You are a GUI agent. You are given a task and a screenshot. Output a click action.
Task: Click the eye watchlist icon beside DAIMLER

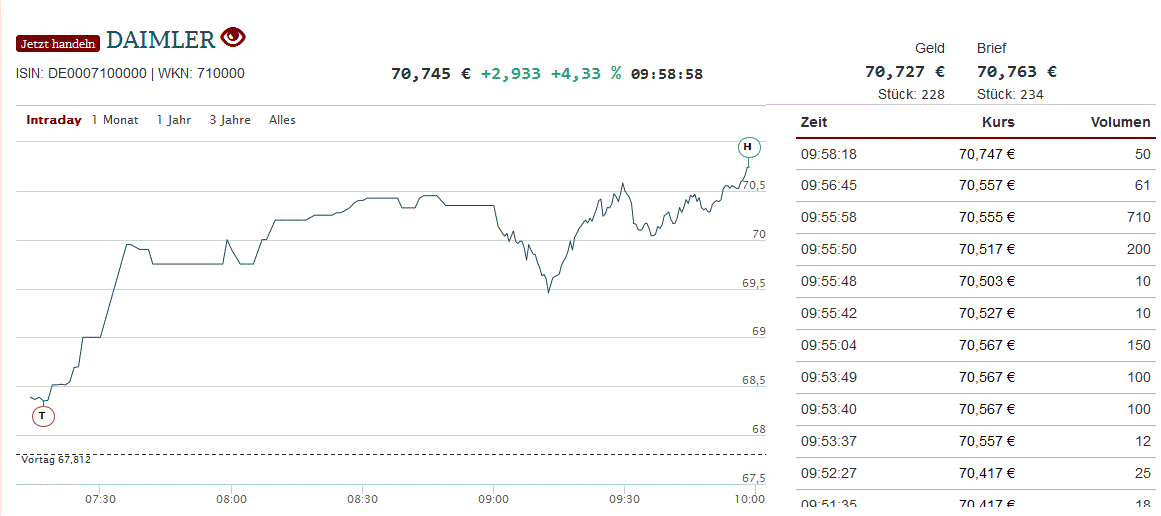pyautogui.click(x=233, y=38)
